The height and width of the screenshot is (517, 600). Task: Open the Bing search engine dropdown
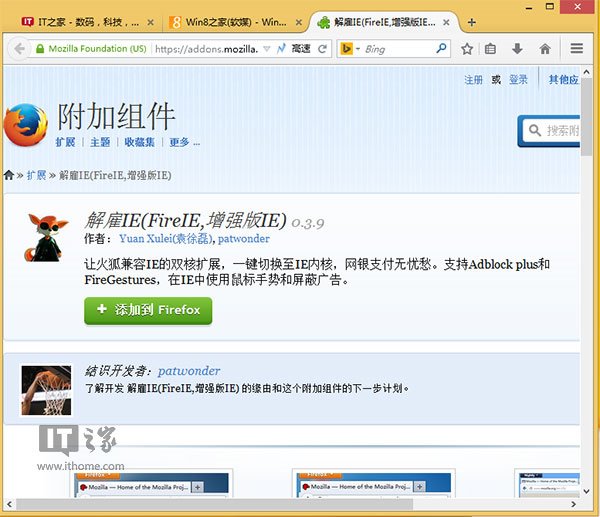350,49
